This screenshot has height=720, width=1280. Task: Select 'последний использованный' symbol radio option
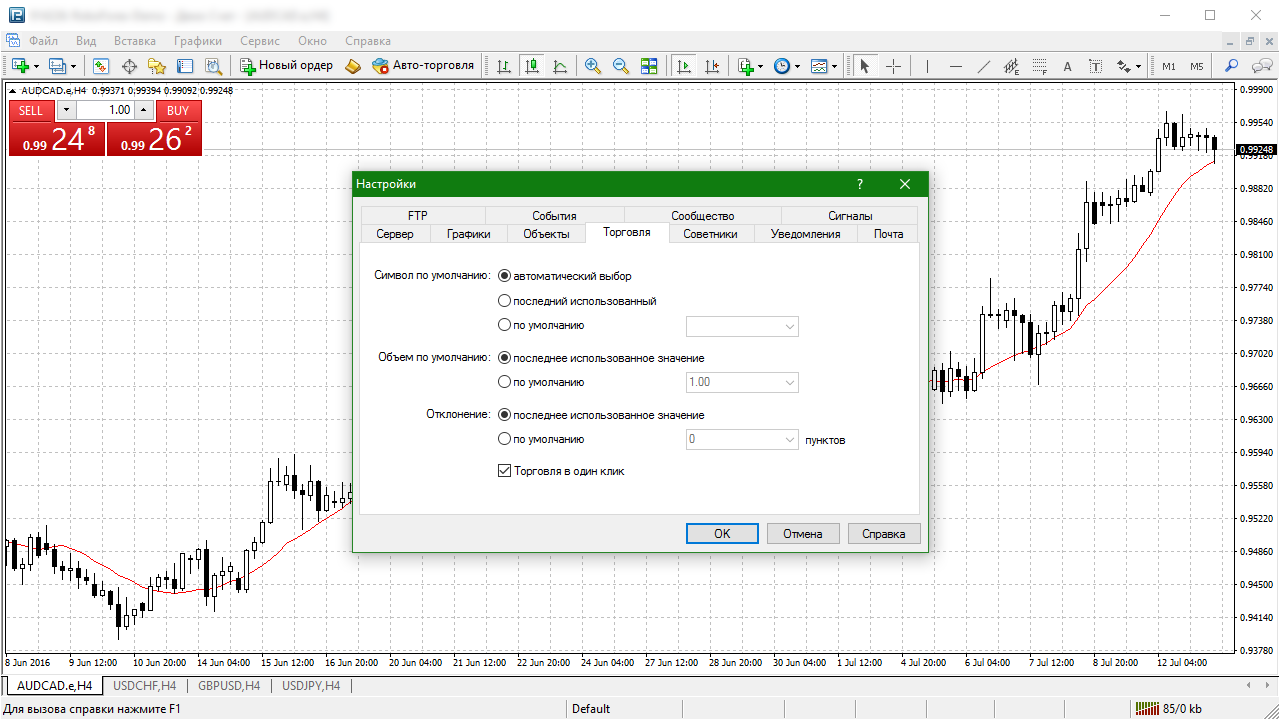pos(505,301)
